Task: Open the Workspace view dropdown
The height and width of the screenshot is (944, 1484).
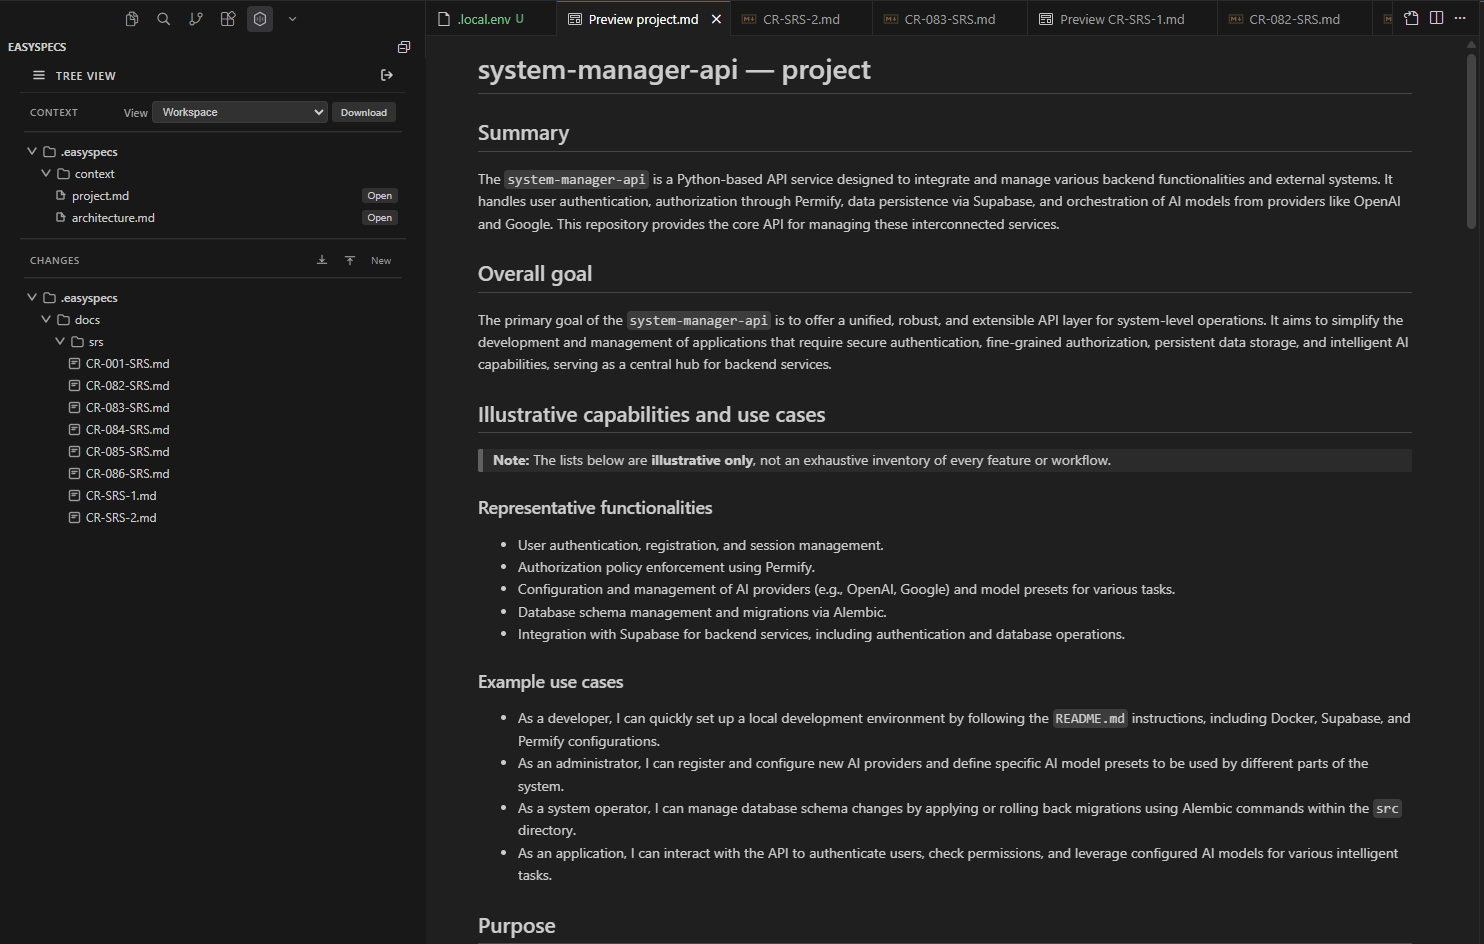Action: click(240, 112)
